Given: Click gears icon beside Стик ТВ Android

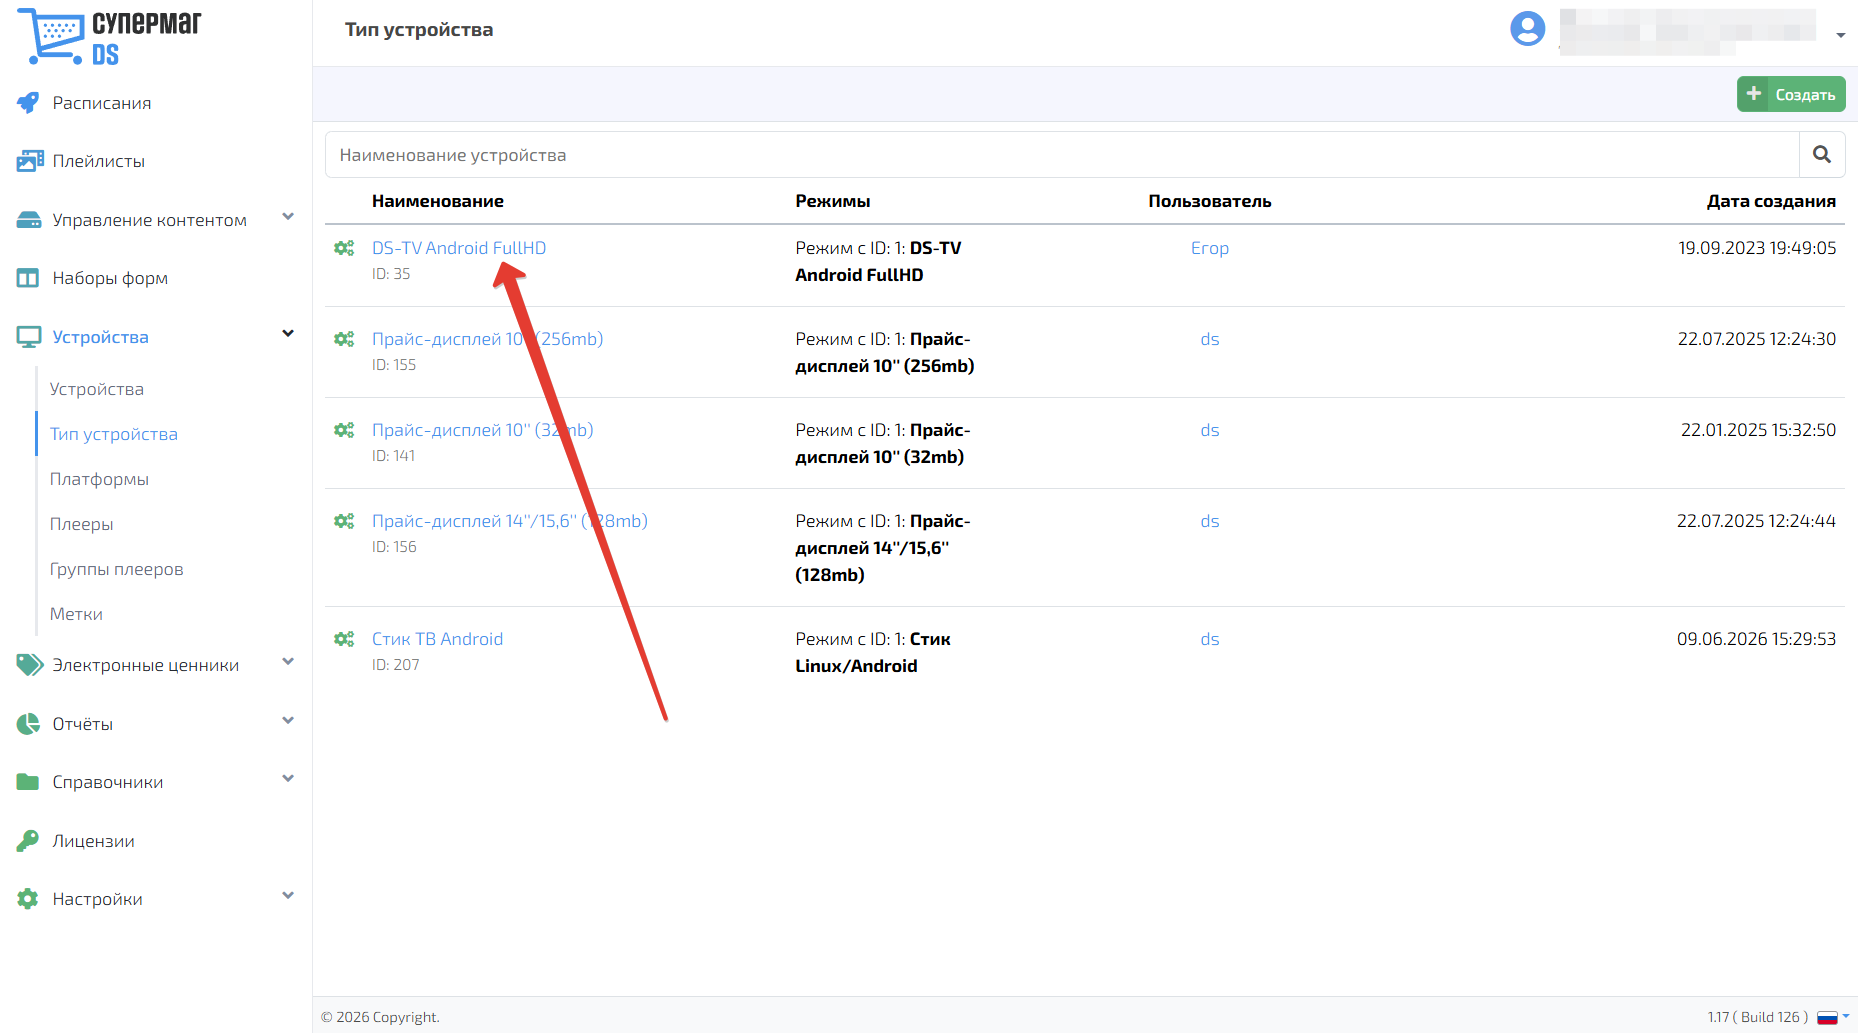Looking at the screenshot, I should point(344,639).
